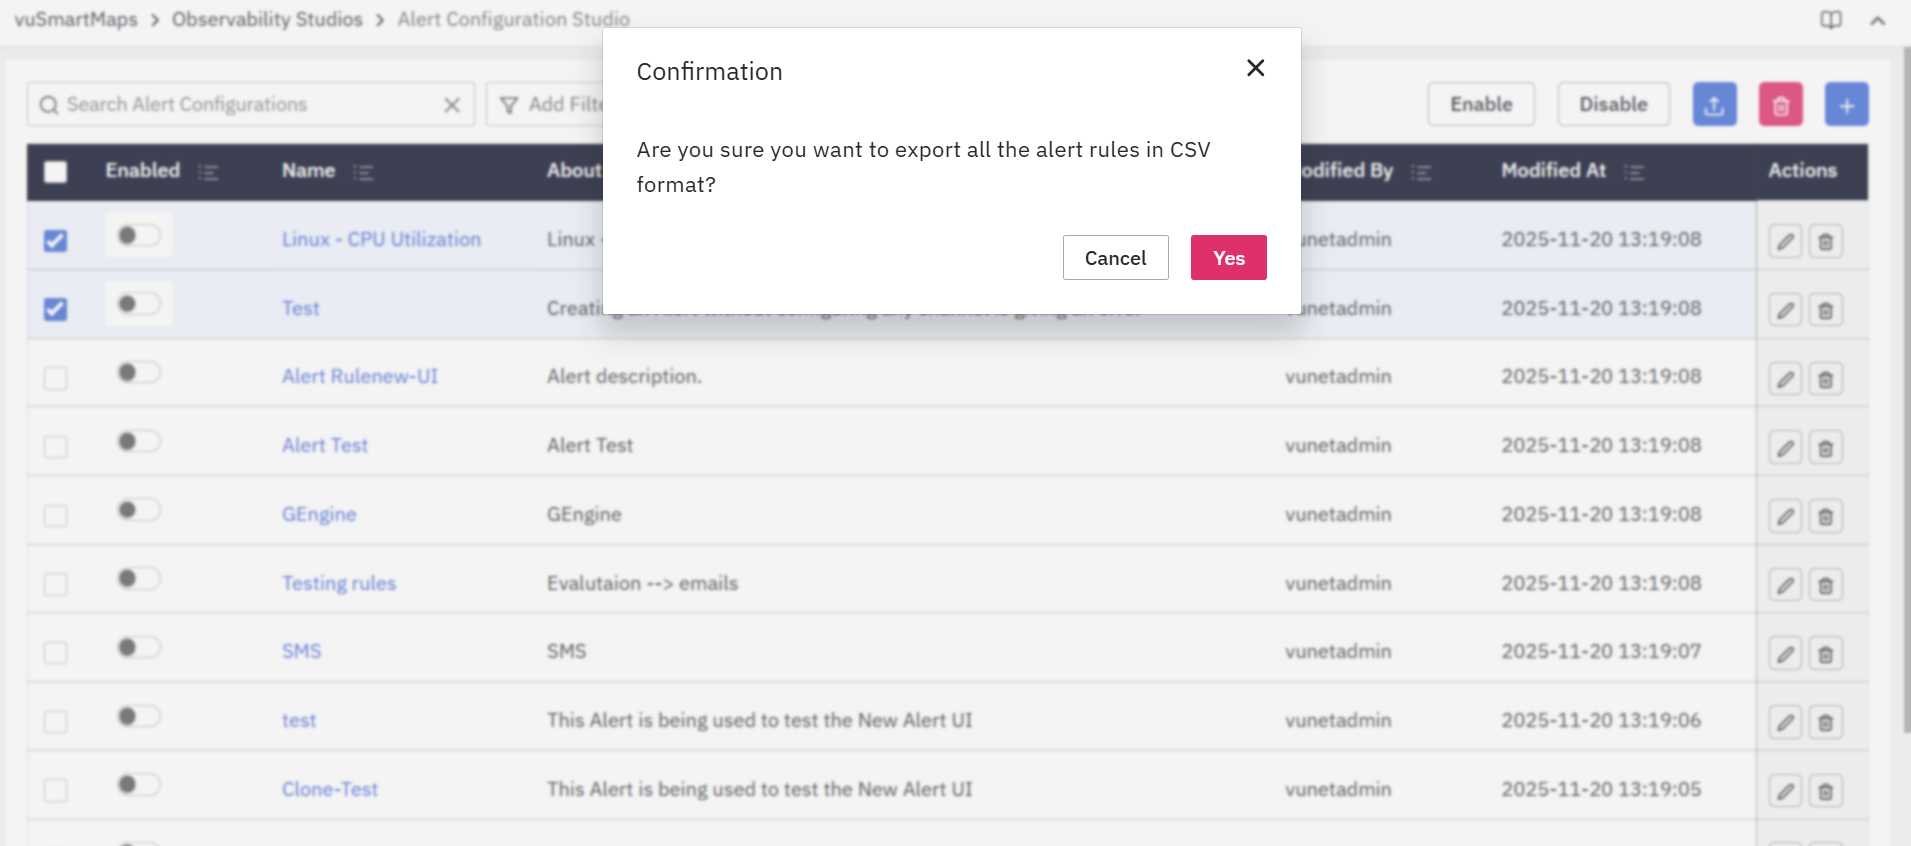Cancel the export confirmation
The width and height of the screenshot is (1911, 846).
click(x=1115, y=258)
